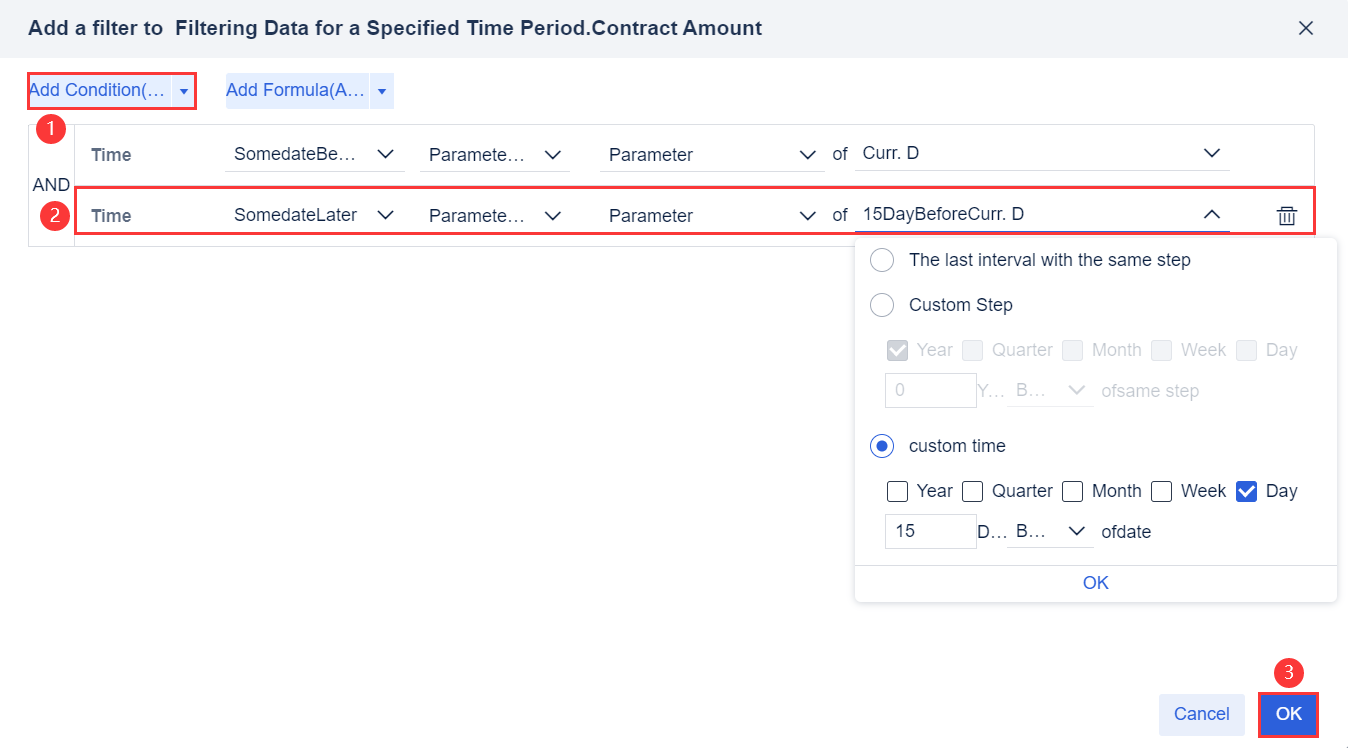Open the Curr. D dropdown in first condition
This screenshot has height=748, width=1348.
click(x=1211, y=153)
